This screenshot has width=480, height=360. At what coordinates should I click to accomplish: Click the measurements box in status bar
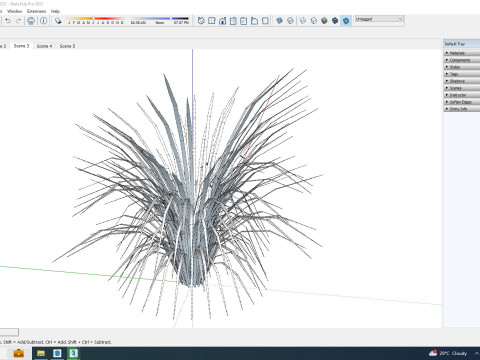click(x=9, y=332)
